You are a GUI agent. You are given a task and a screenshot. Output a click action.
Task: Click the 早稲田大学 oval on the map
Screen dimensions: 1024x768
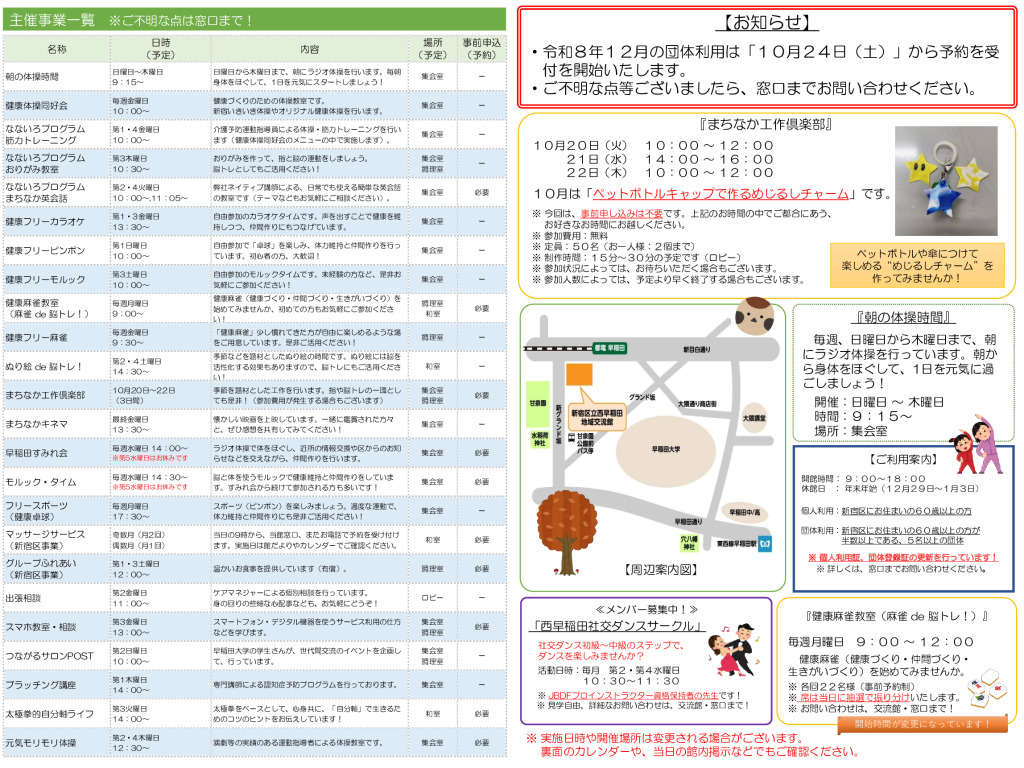click(665, 449)
